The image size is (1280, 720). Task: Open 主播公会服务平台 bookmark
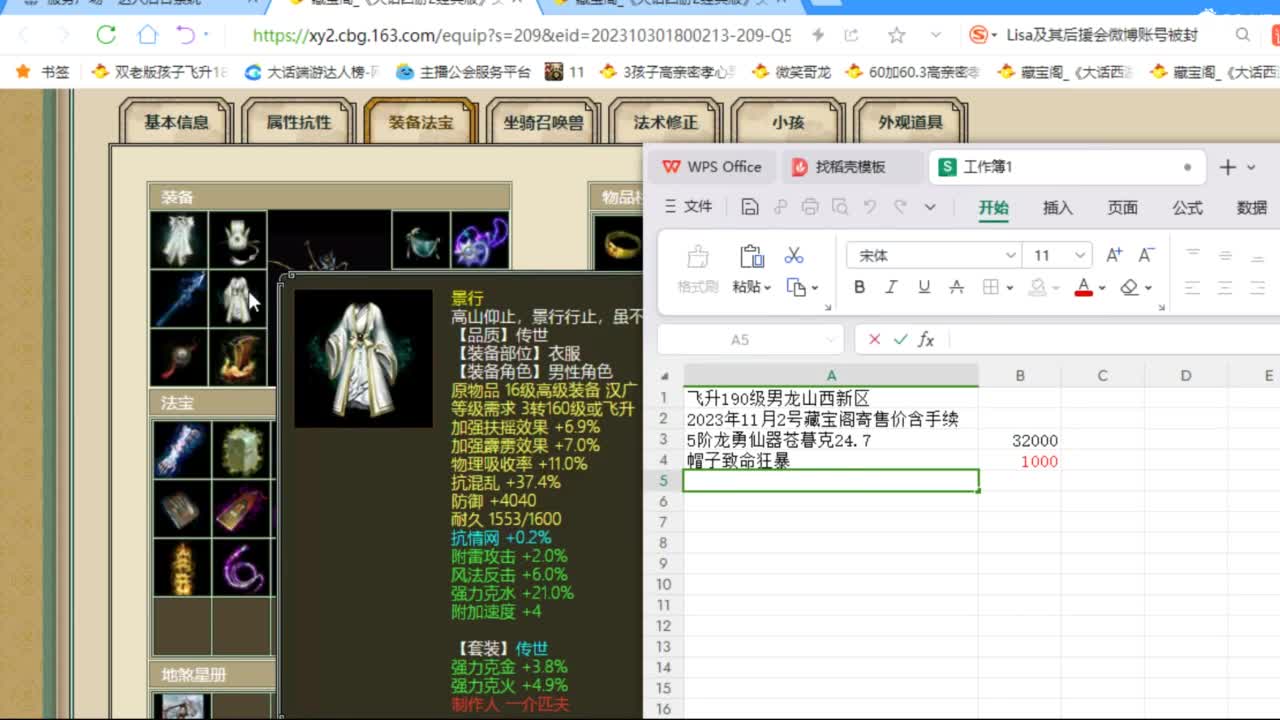[463, 72]
